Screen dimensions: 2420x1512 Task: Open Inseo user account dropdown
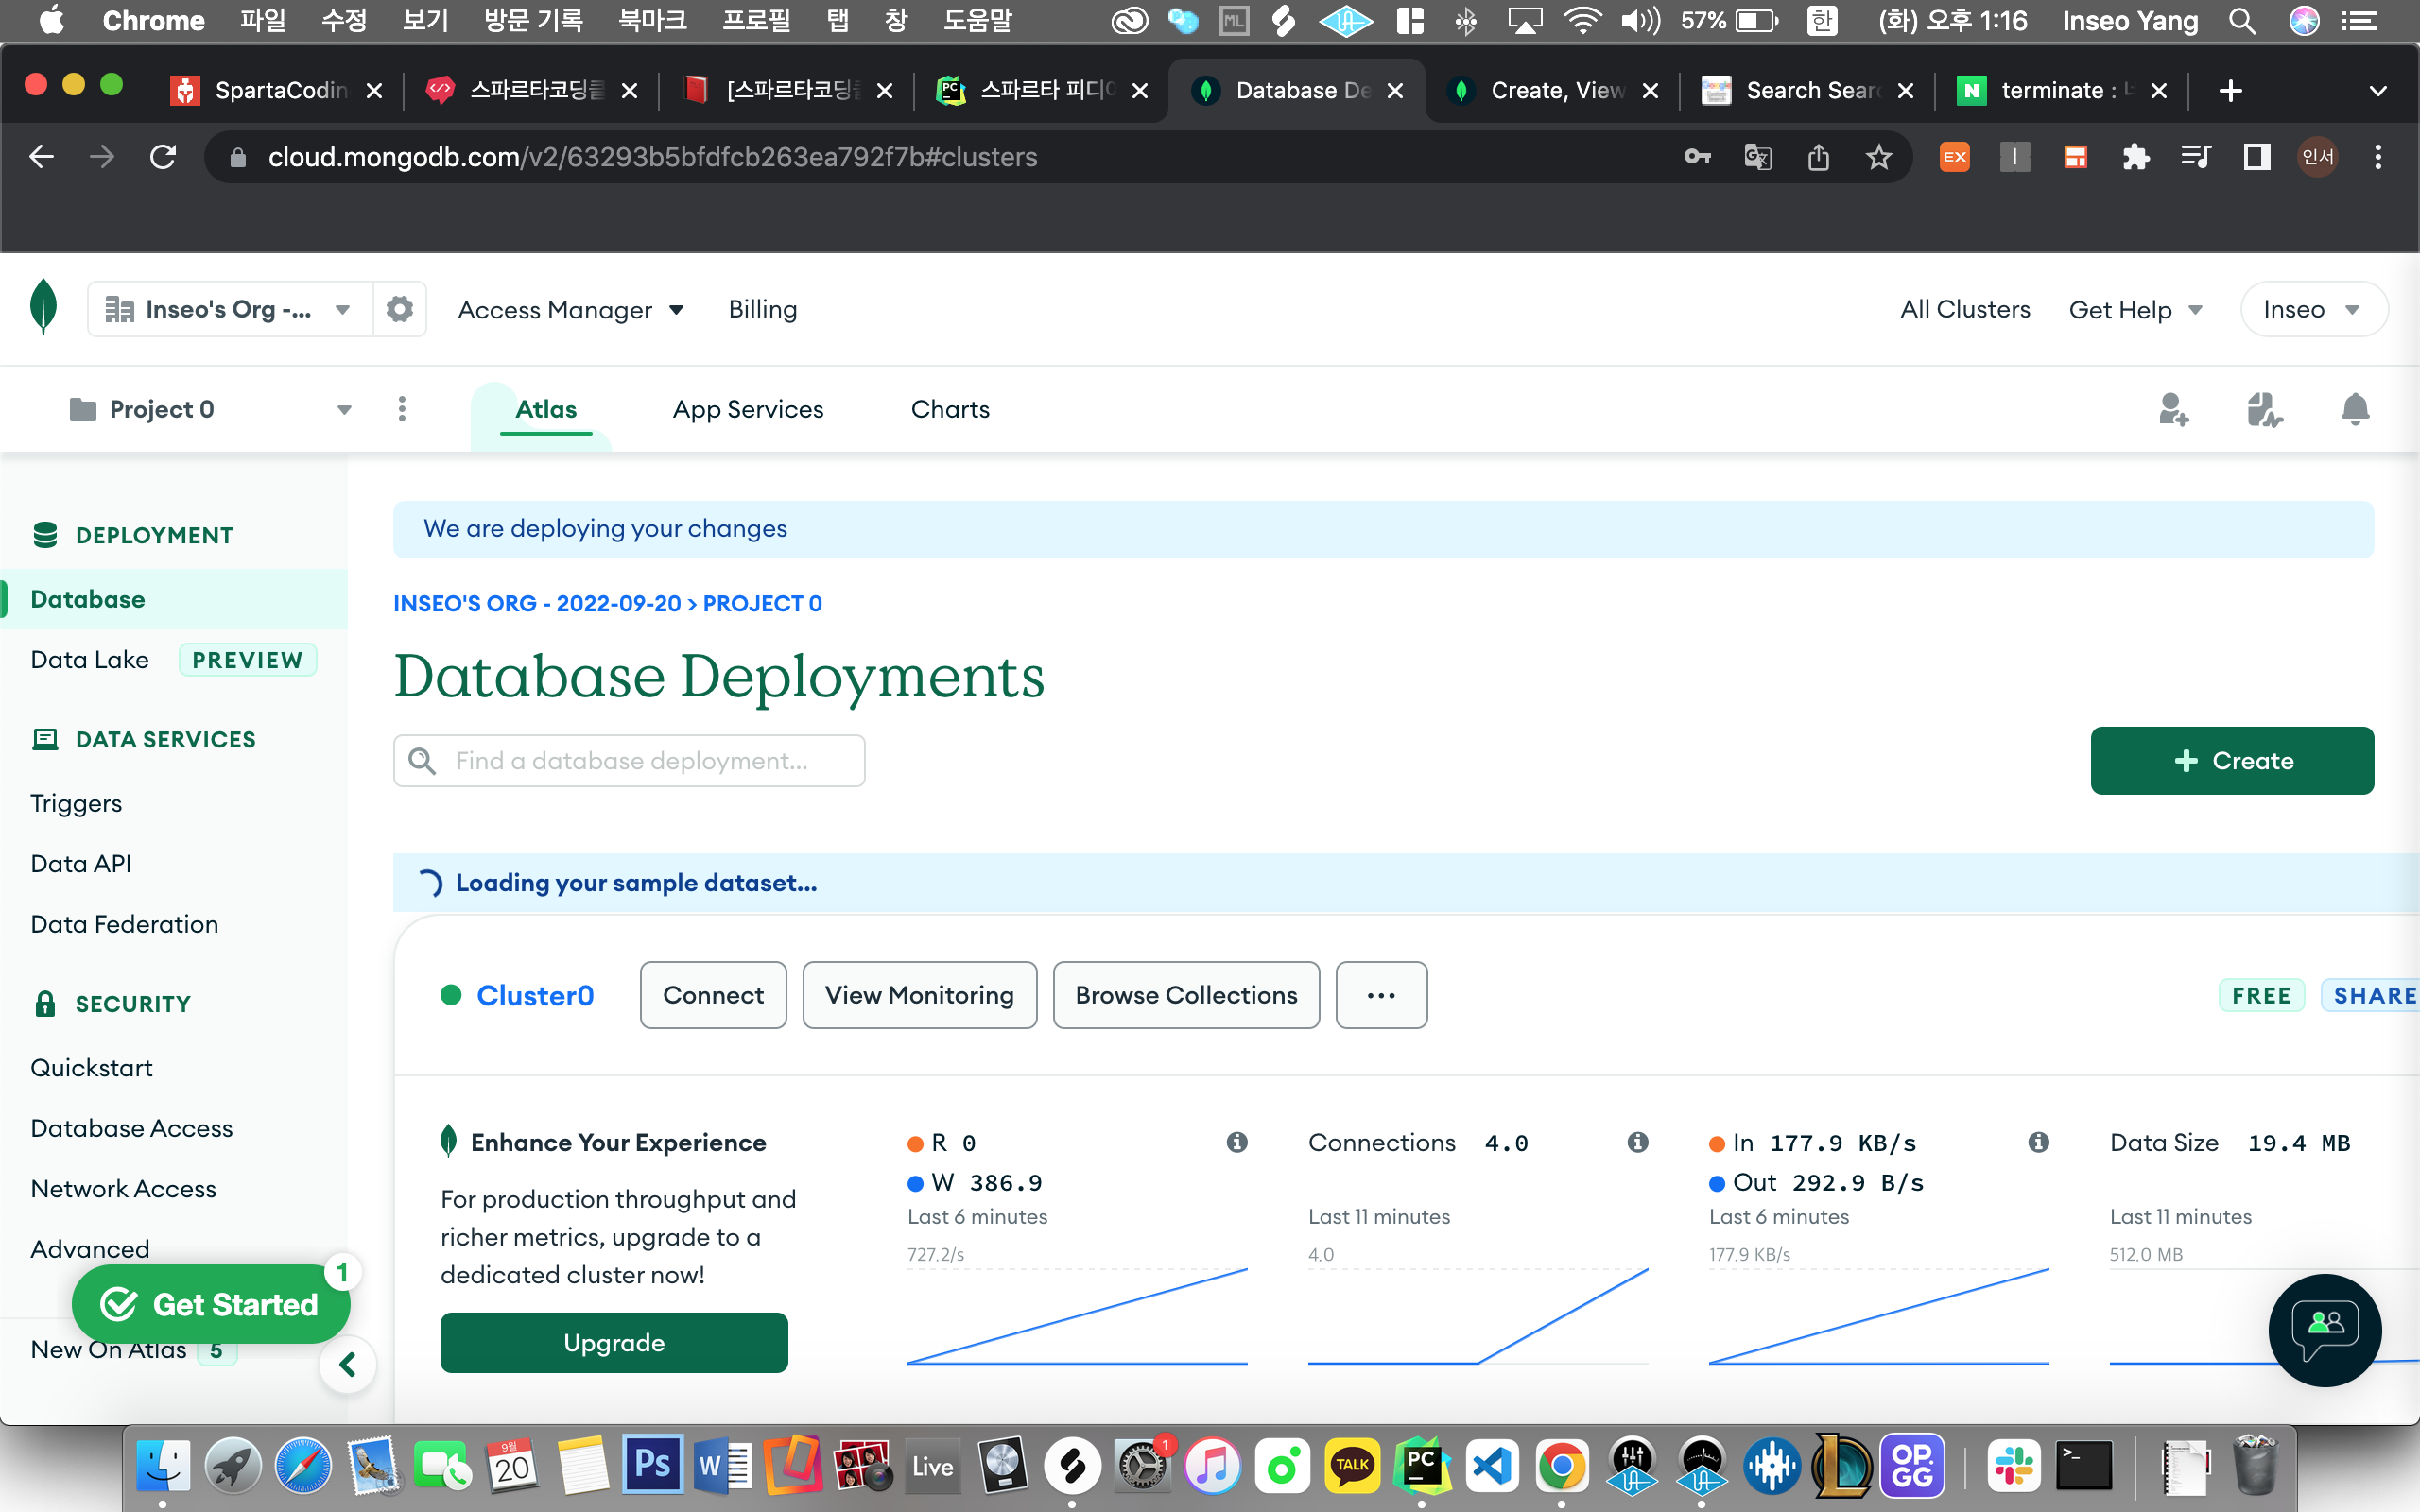(x=2313, y=309)
